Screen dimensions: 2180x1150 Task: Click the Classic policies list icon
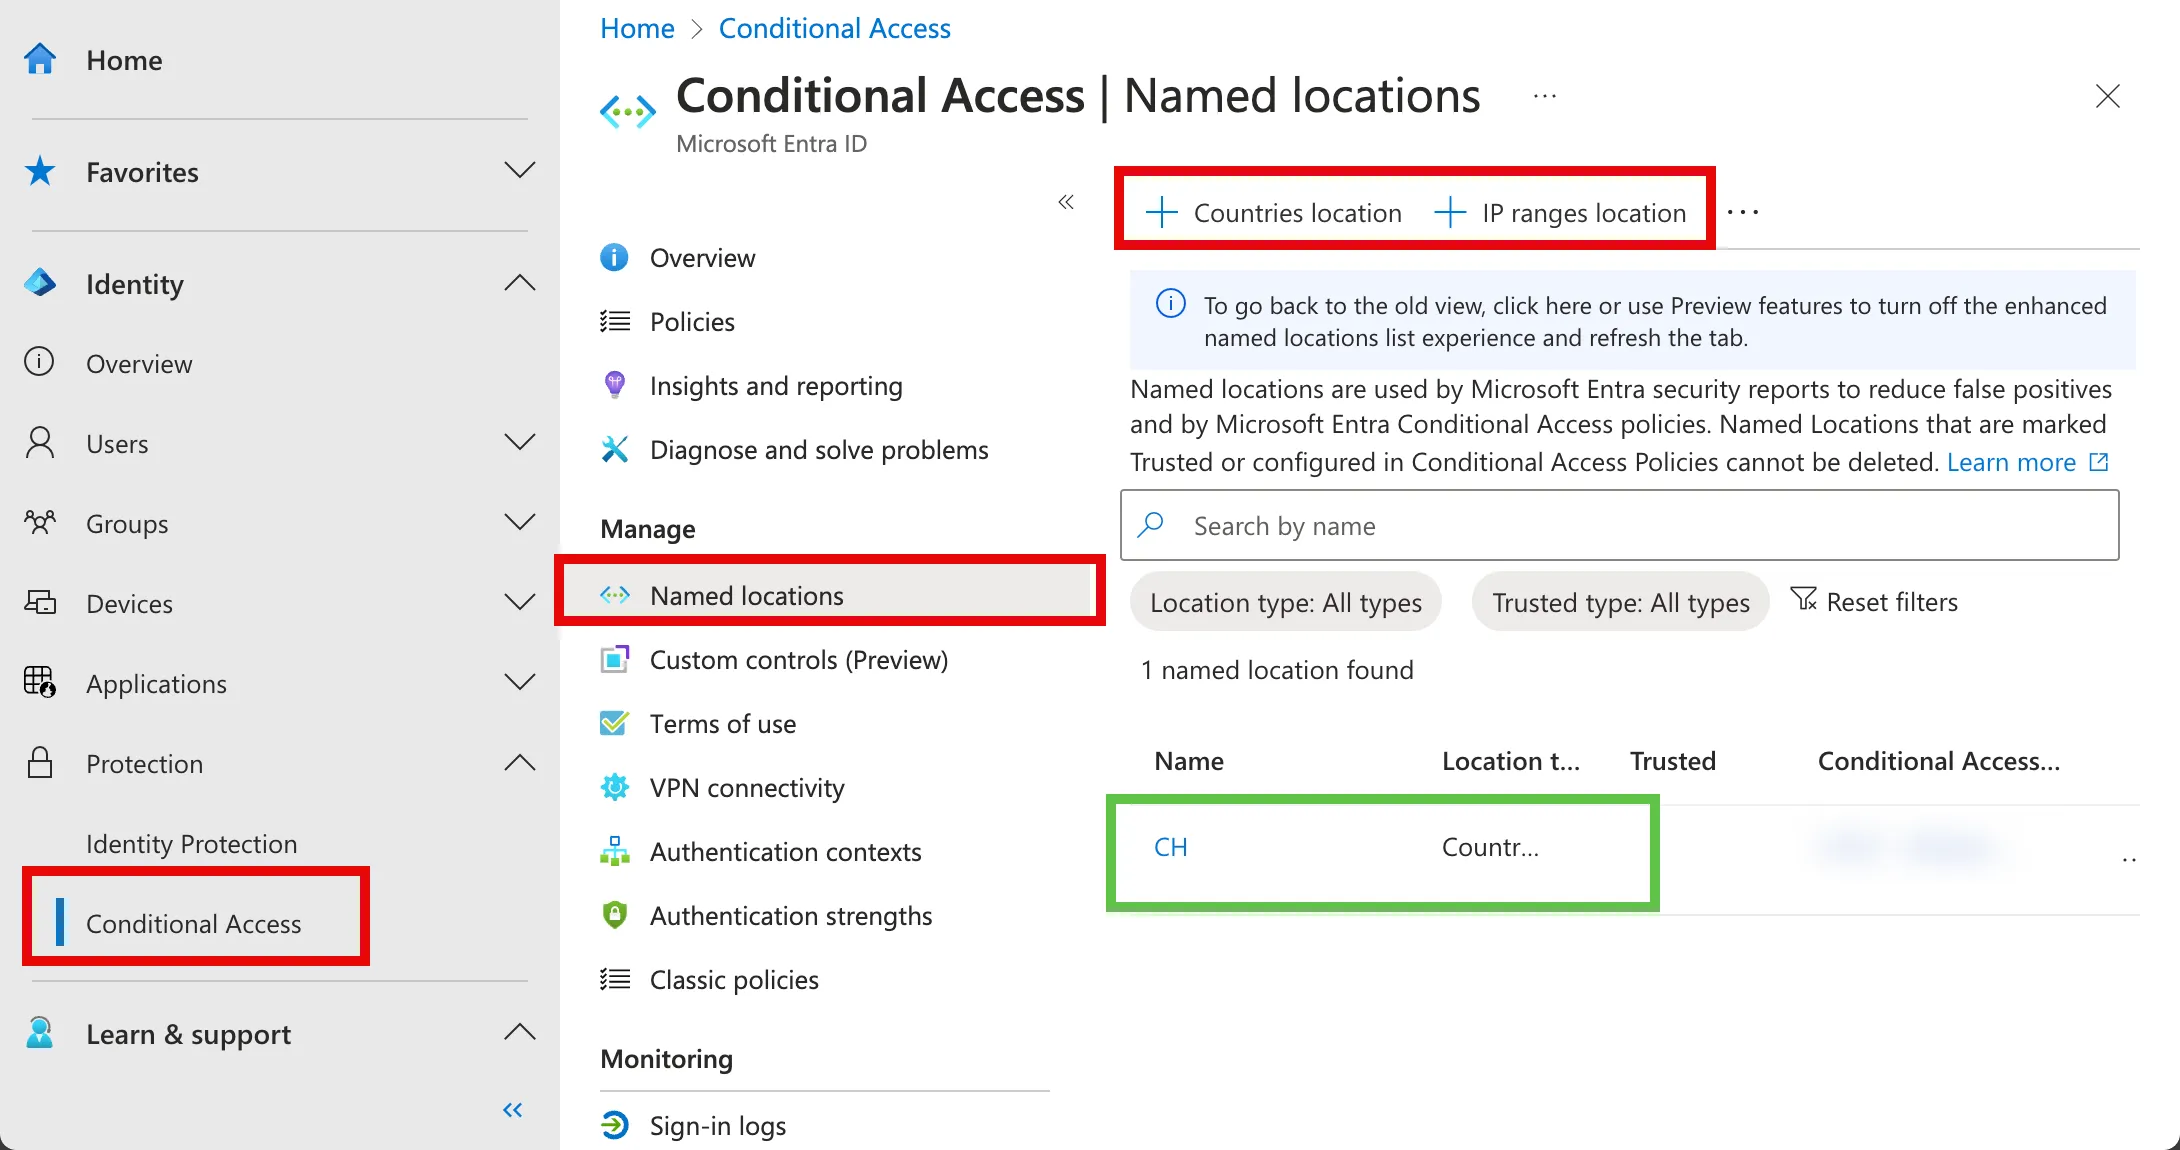pos(615,979)
